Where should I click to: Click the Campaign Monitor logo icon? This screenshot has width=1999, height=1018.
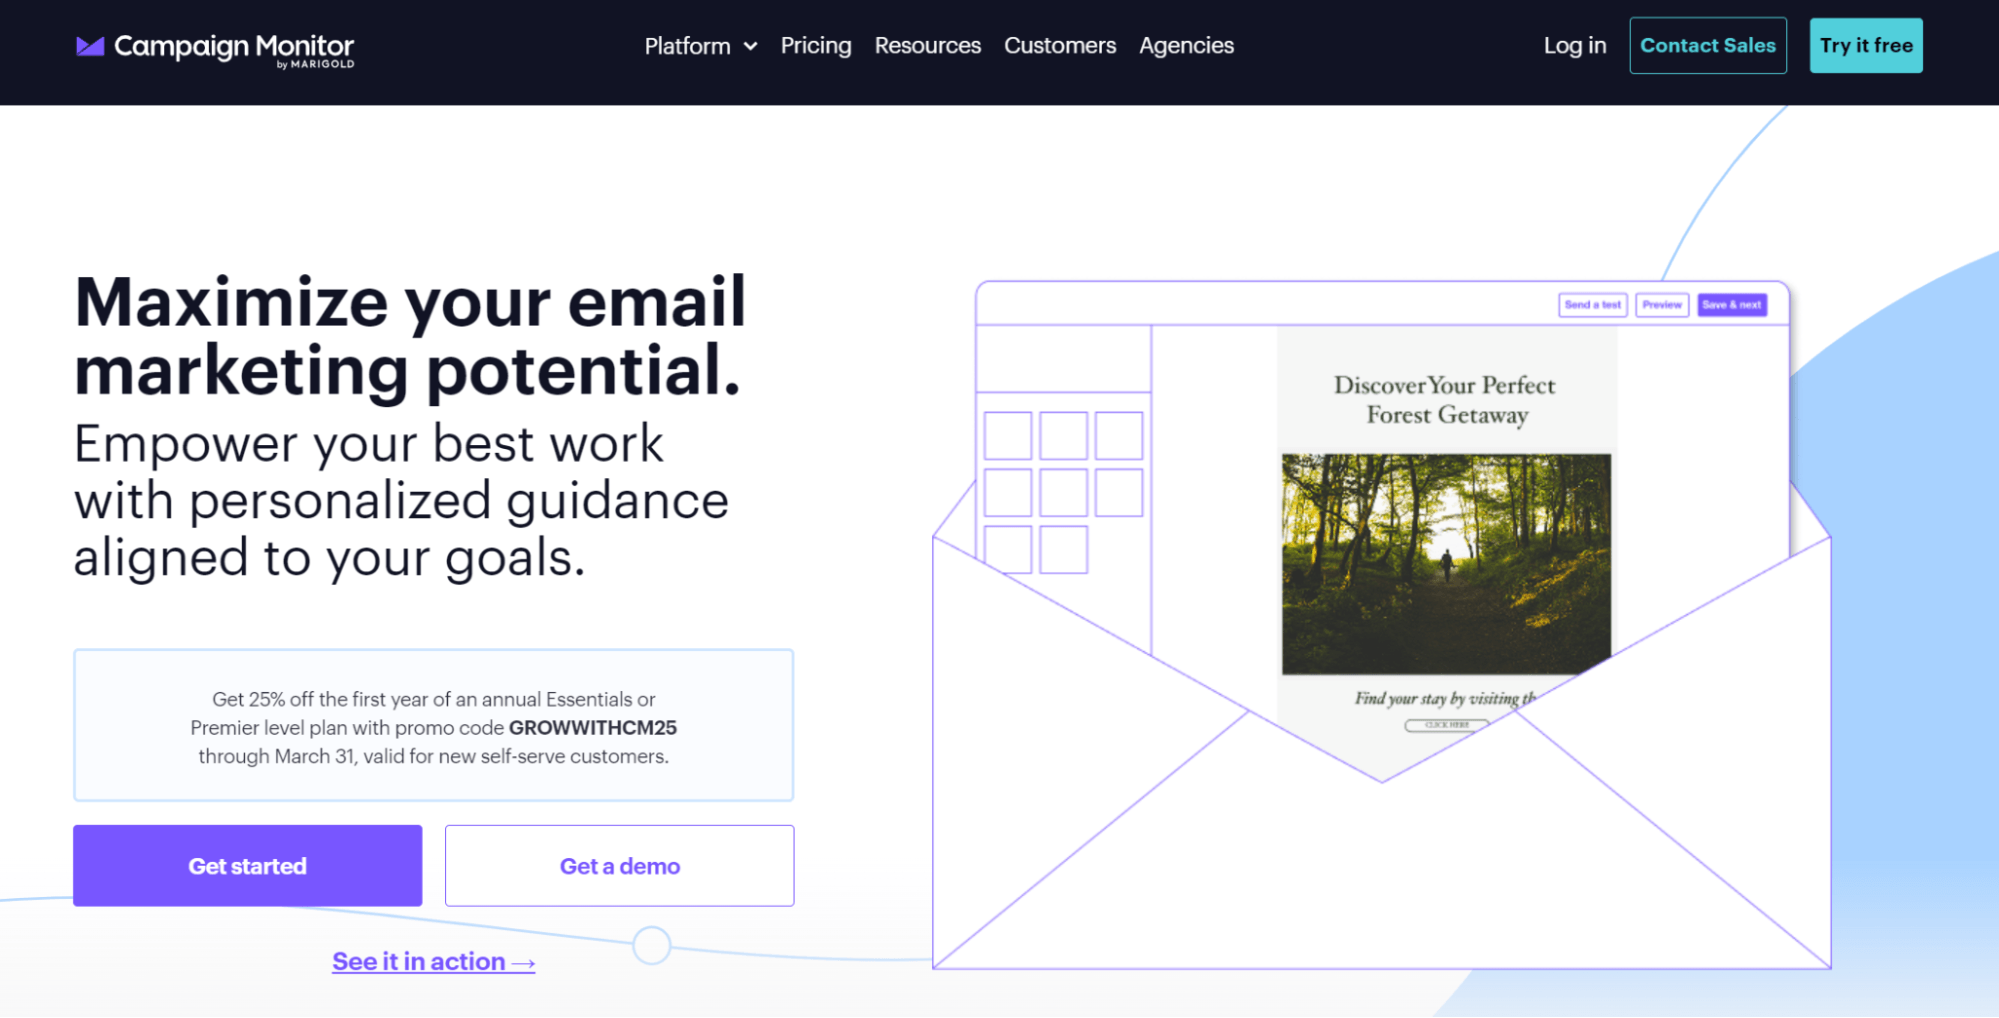tap(91, 44)
